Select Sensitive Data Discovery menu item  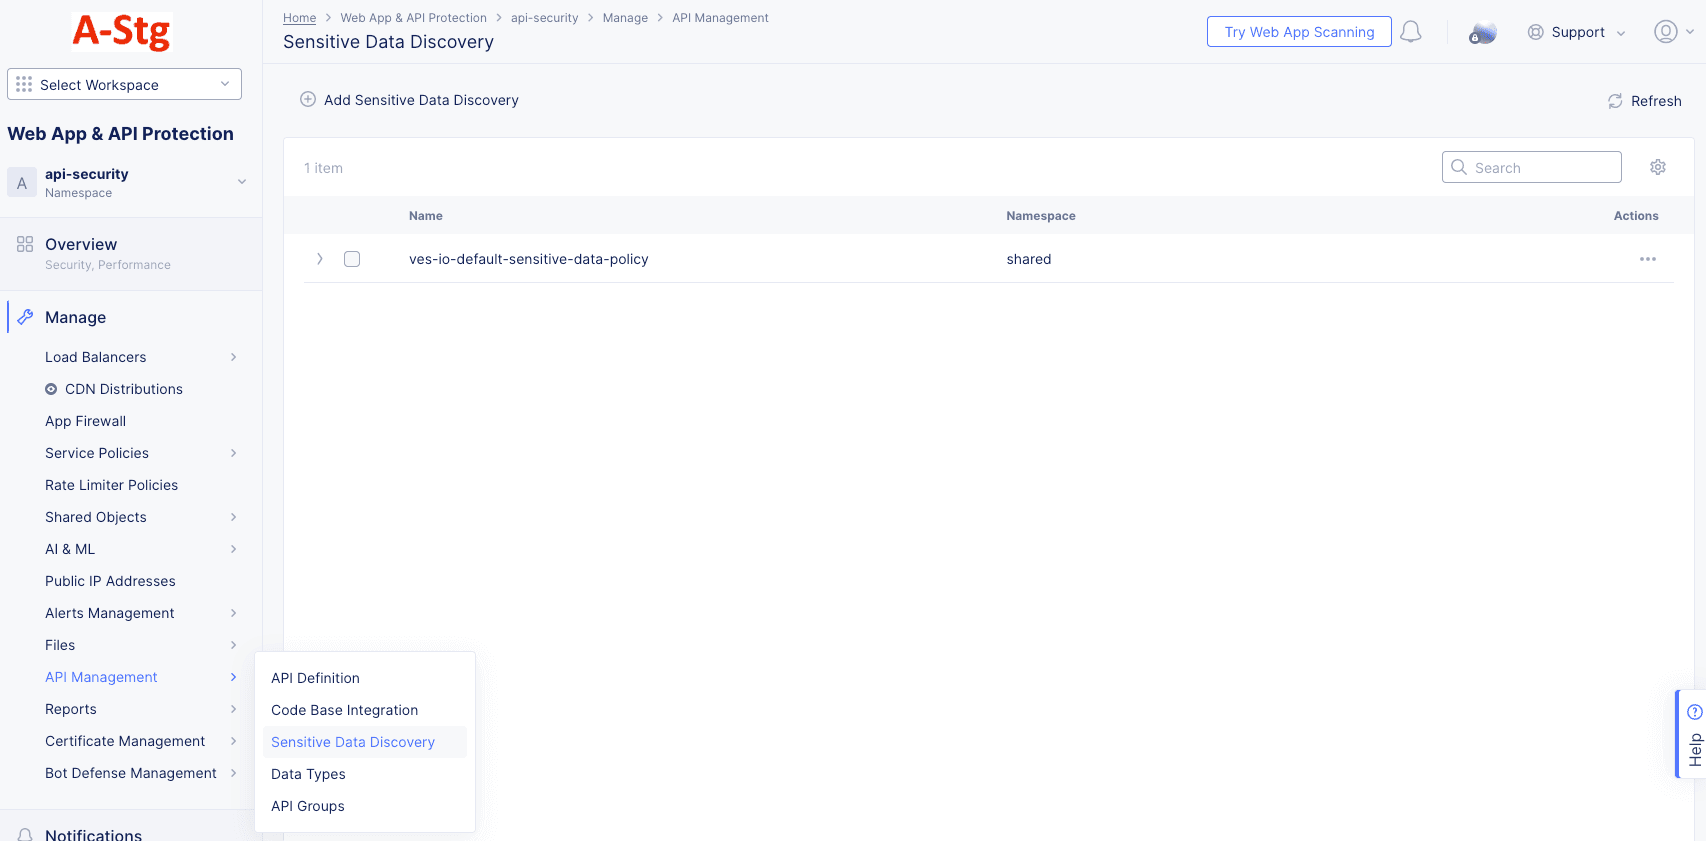point(353,742)
